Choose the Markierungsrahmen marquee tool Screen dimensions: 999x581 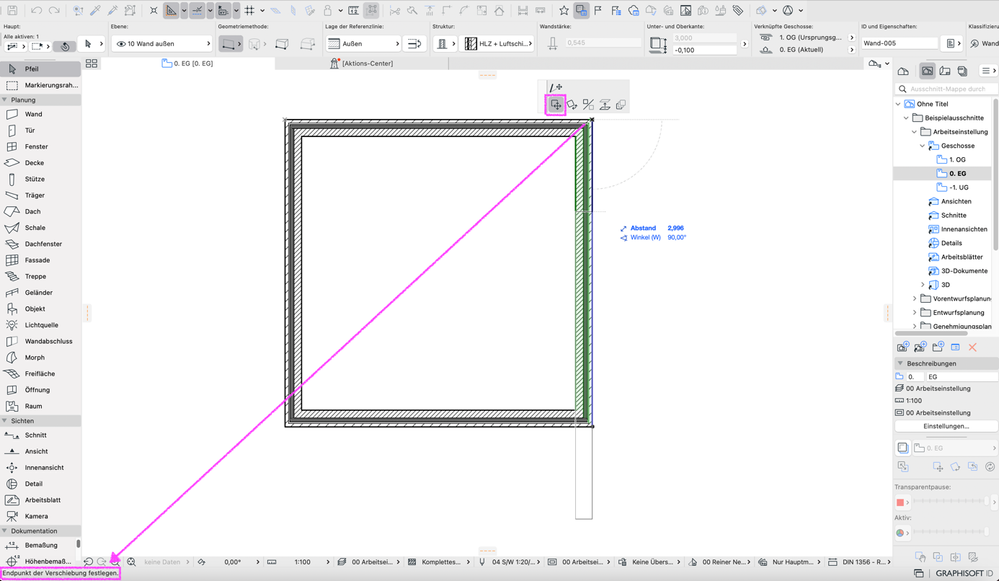40,85
